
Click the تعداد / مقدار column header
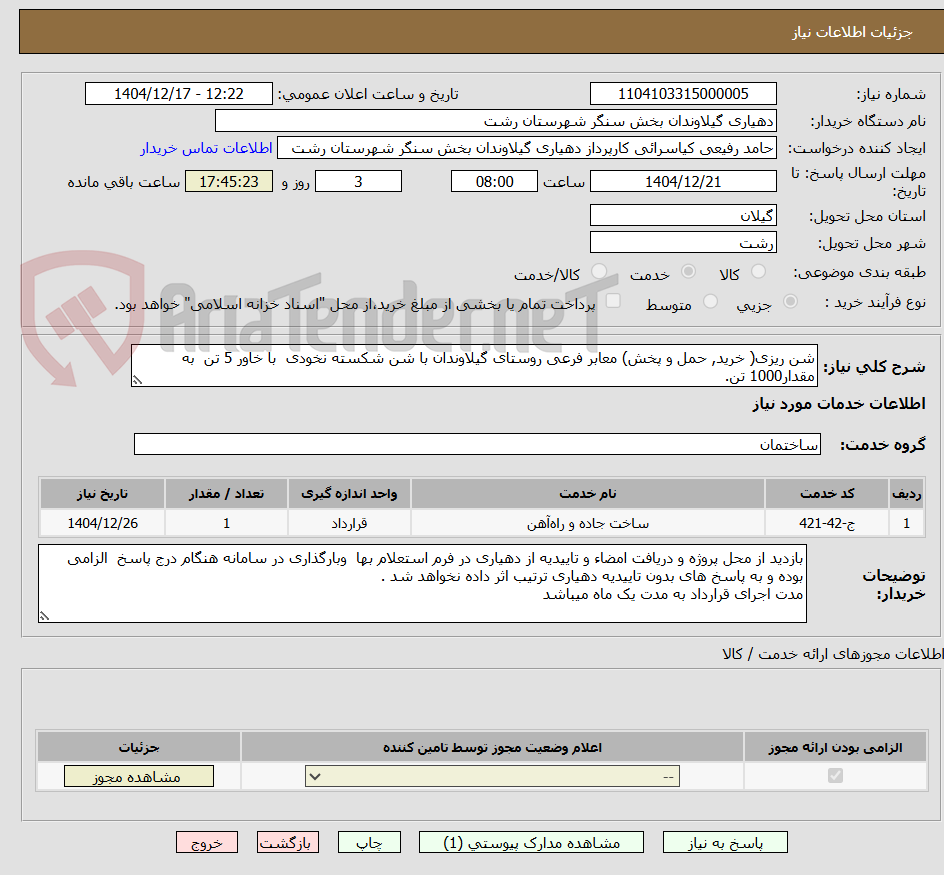(226, 494)
